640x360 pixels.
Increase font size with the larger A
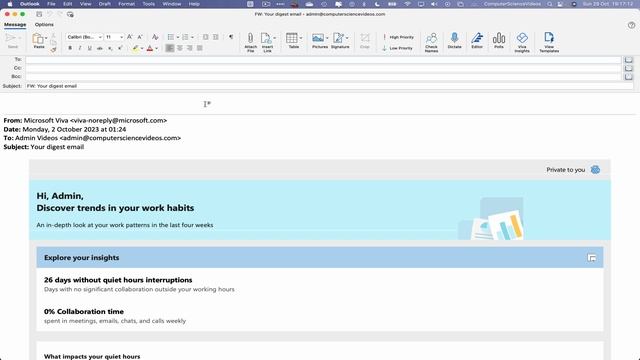point(130,37)
